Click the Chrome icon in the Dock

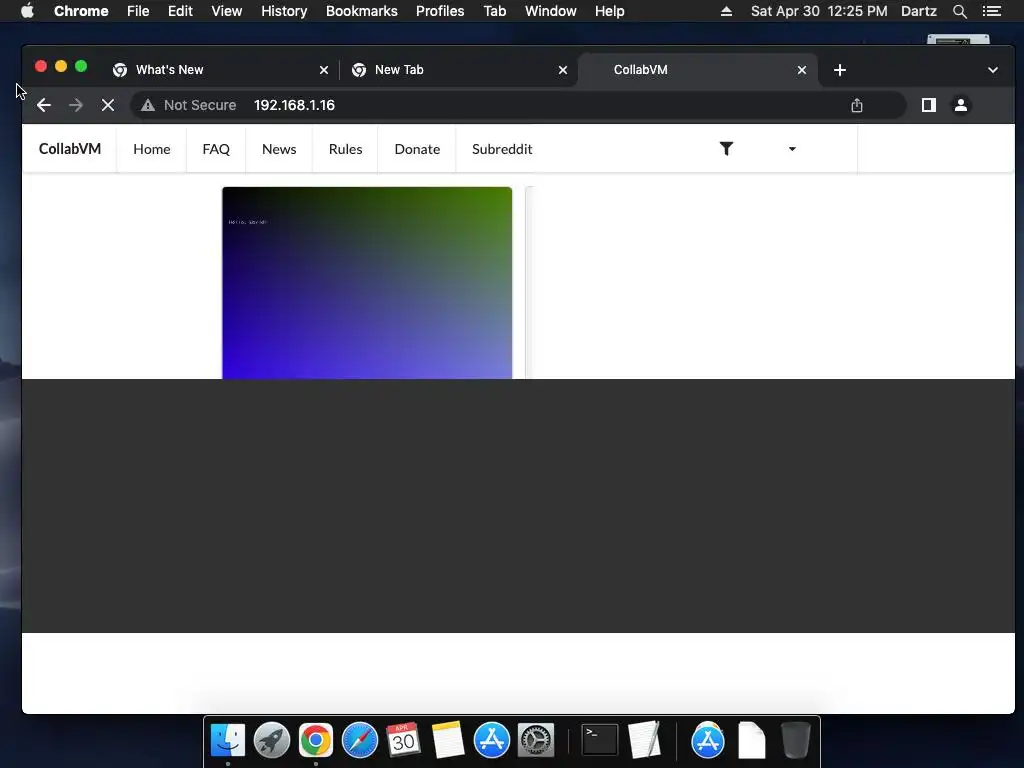coord(315,741)
